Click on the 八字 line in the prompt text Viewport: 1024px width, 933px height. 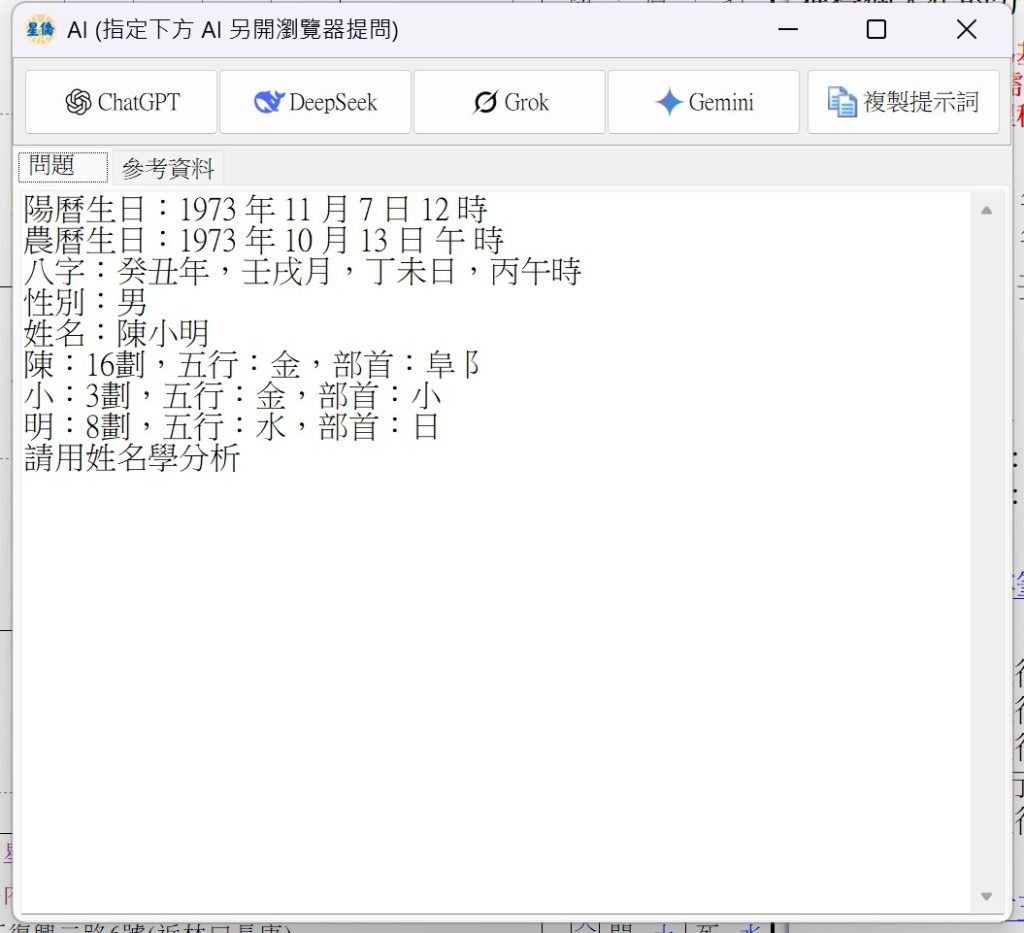coord(300,271)
